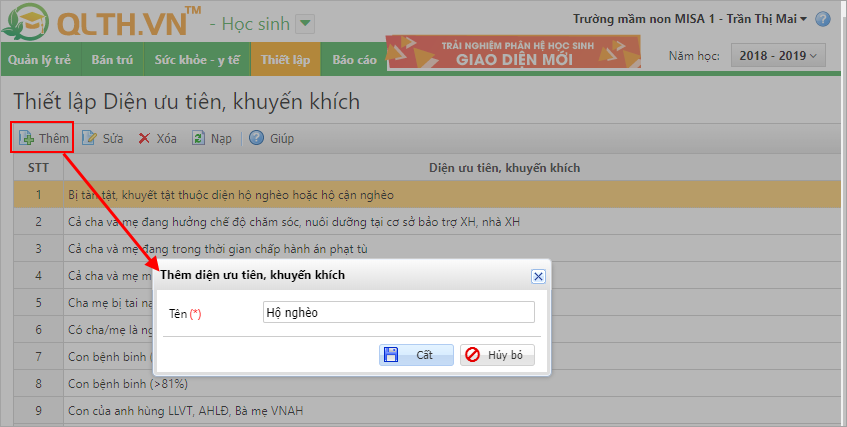Open the Quản lý trẻ tab

click(x=40, y=59)
